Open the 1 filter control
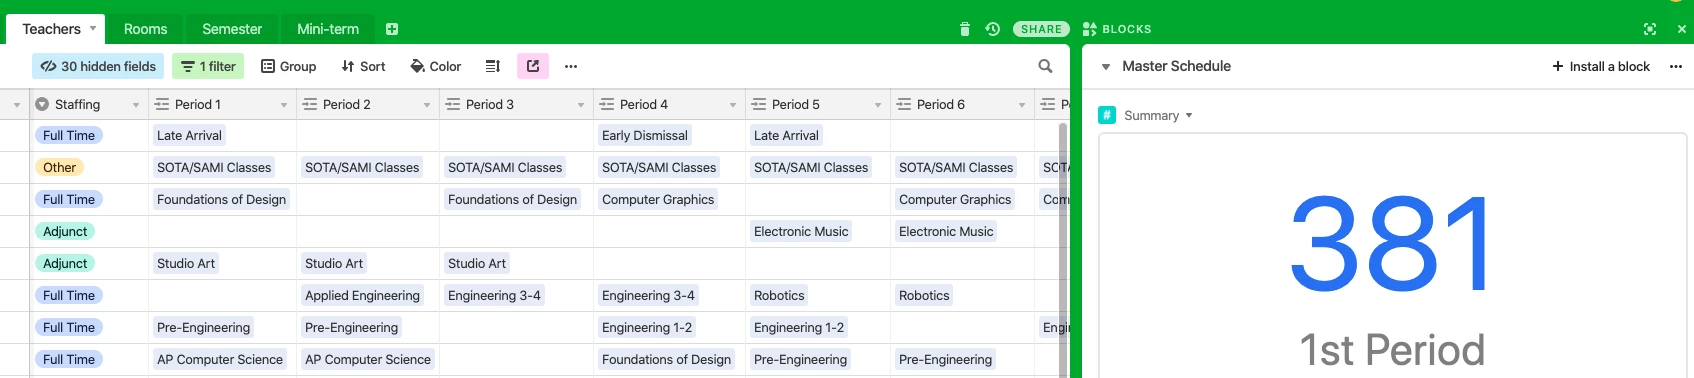 208,66
